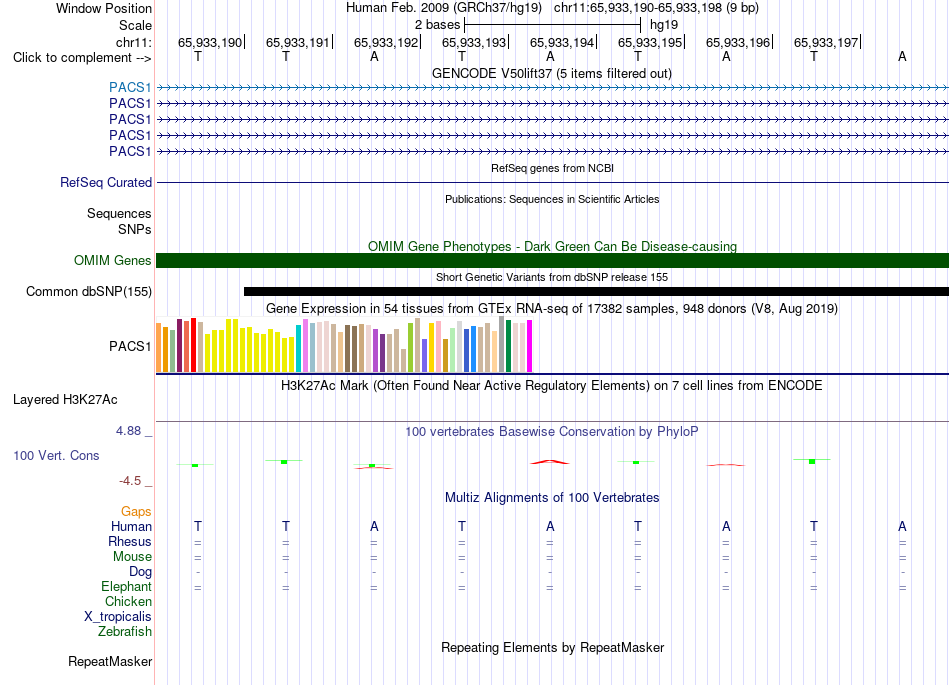The width and height of the screenshot is (950, 685).
Task: Click the RepeatMasker track label
Action: [110, 661]
